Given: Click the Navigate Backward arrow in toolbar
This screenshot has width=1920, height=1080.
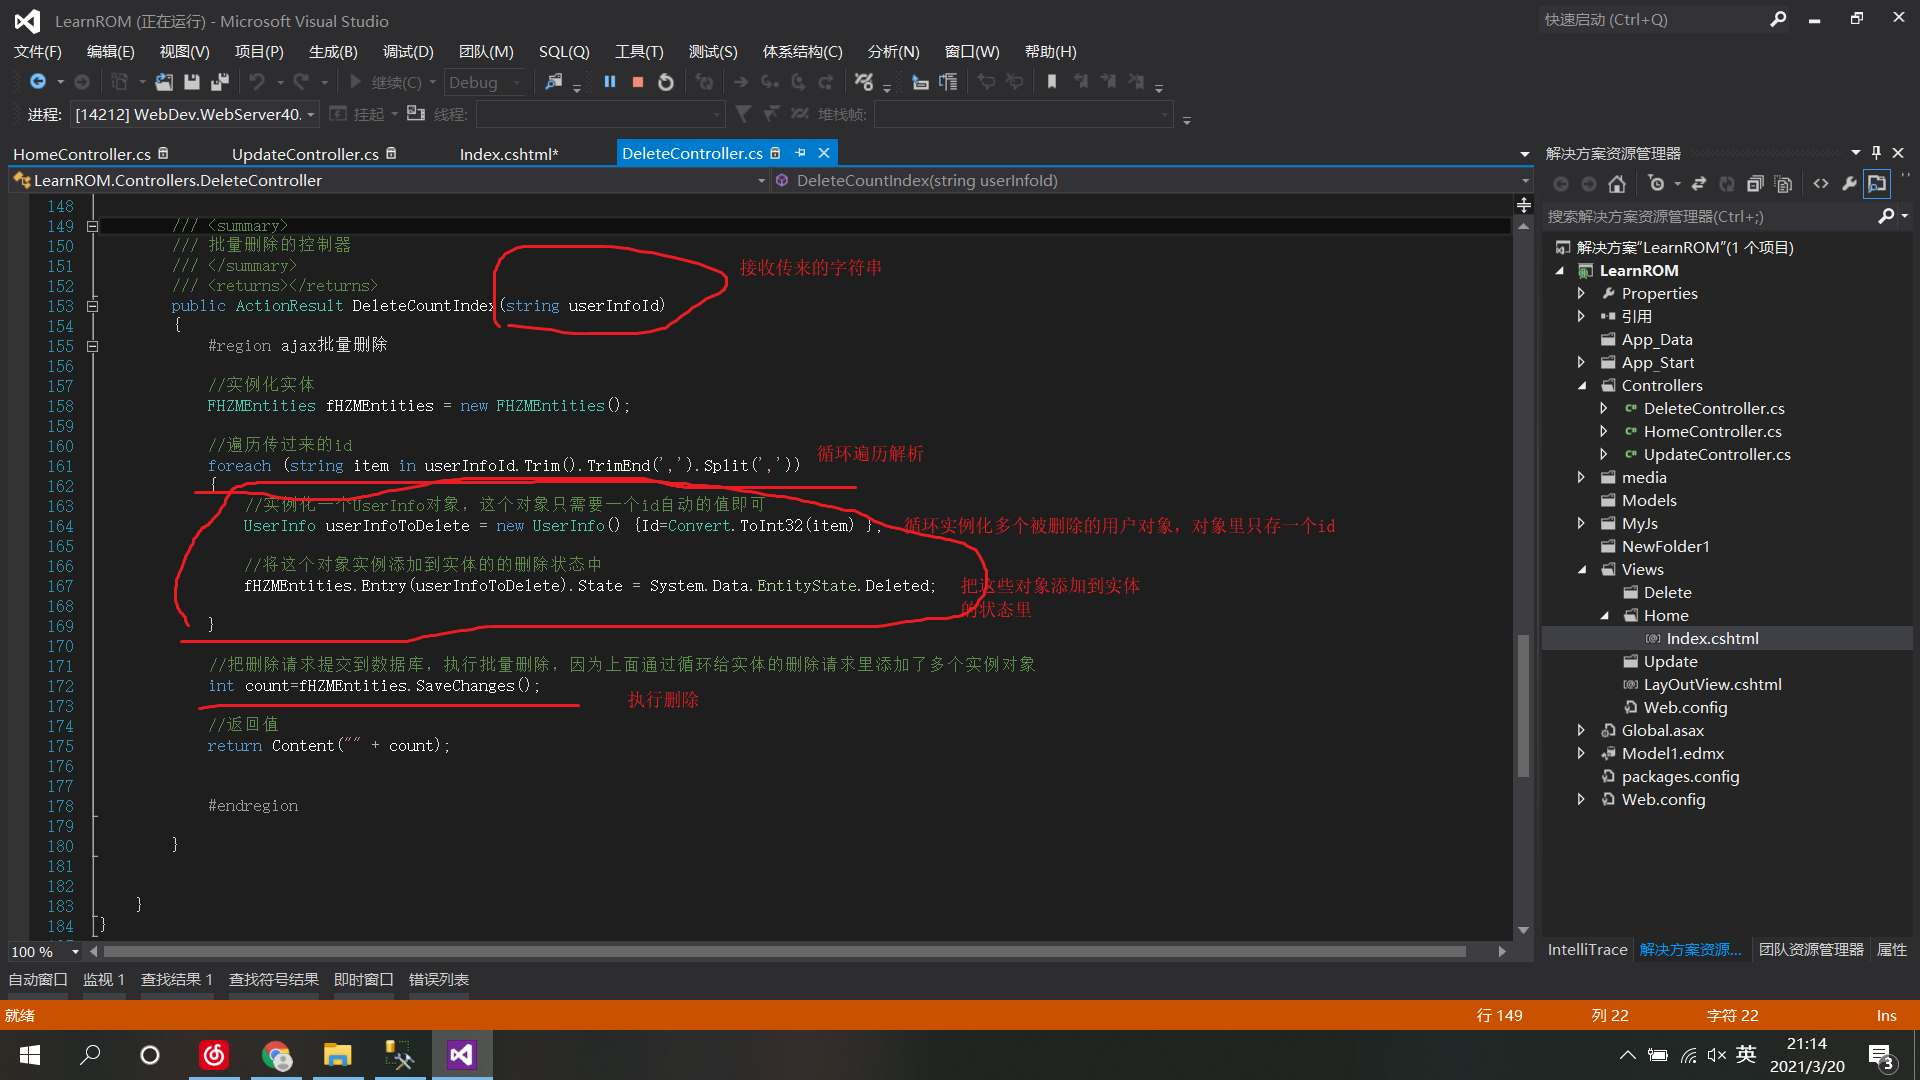Looking at the screenshot, I should [38, 82].
